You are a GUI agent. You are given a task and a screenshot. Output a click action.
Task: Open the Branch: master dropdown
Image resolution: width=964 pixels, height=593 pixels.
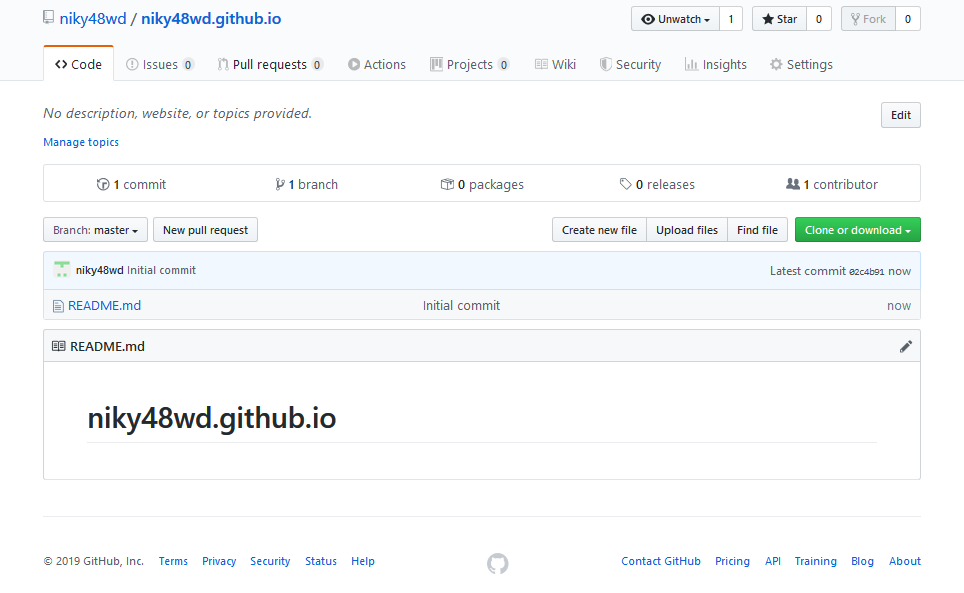[95, 229]
